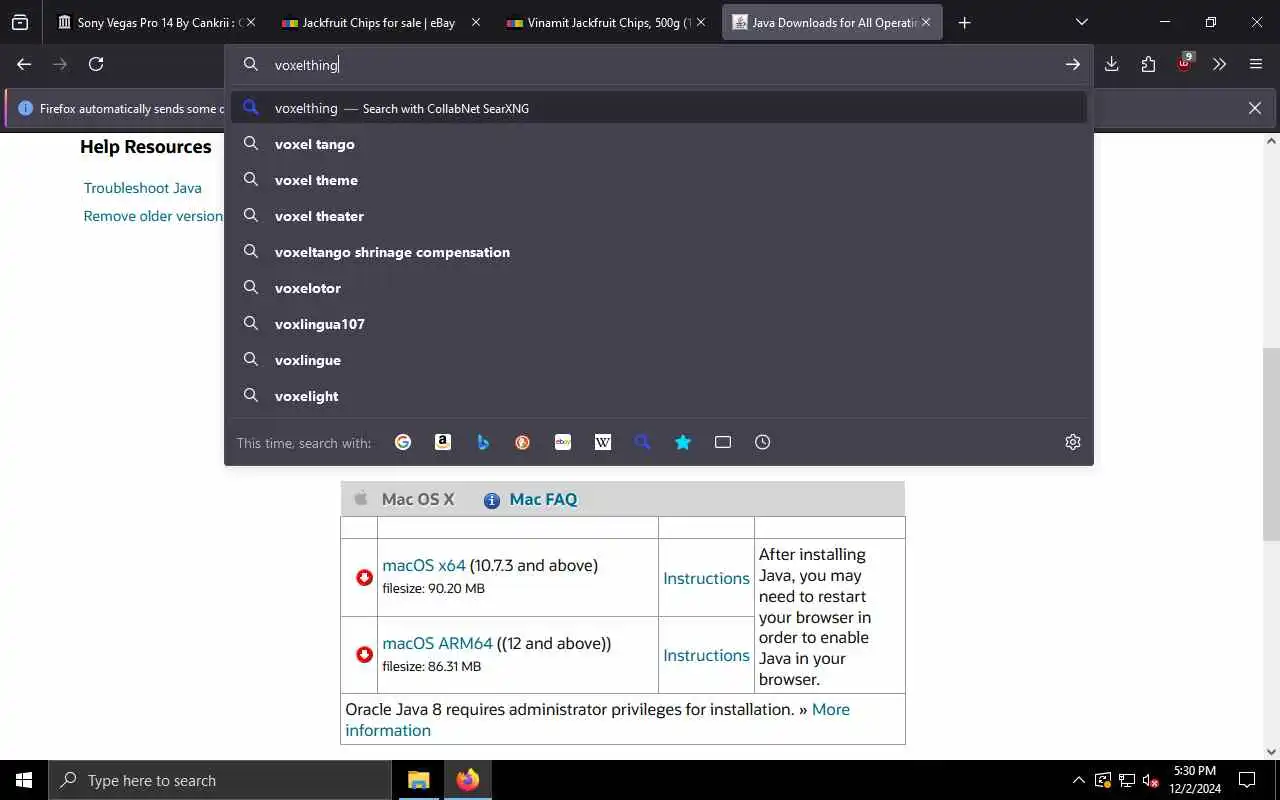Click the Mac FAQ info icon
Screen dimensions: 1280x800
pyautogui.click(x=491, y=500)
